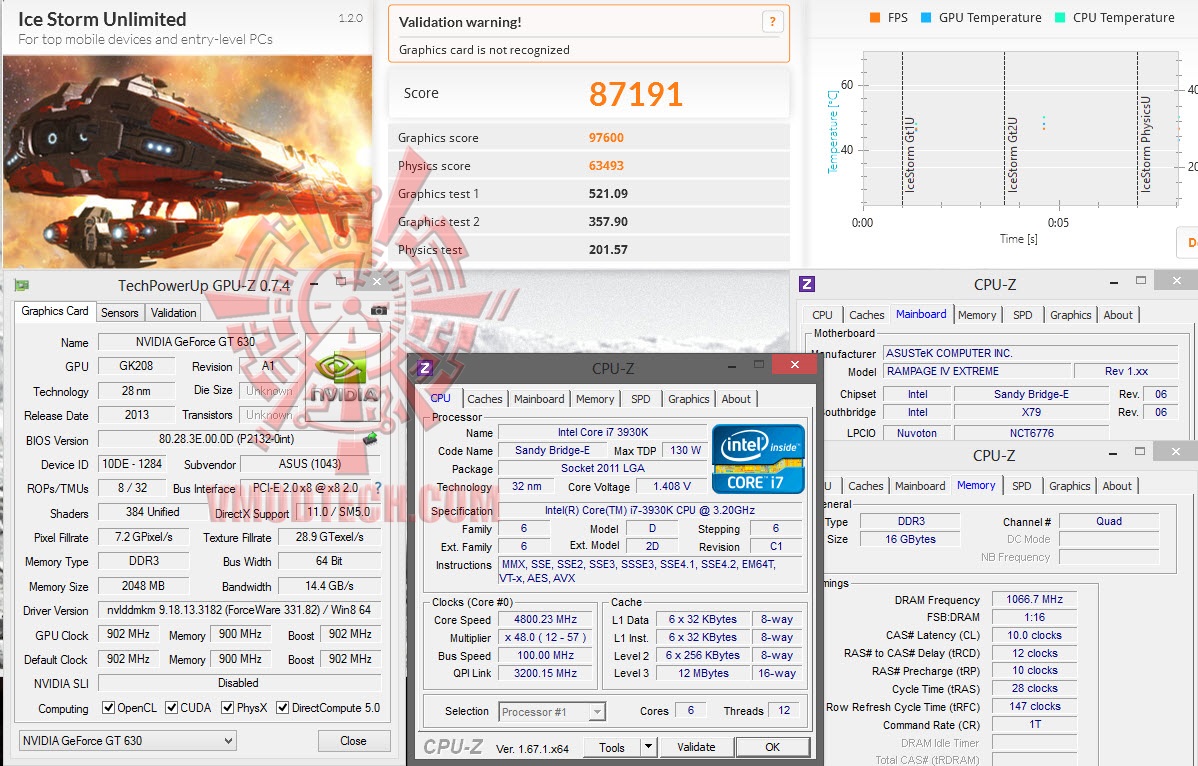Click the Graphics test 2 value 357.90
Image resolution: width=1198 pixels, height=766 pixels.
point(608,221)
